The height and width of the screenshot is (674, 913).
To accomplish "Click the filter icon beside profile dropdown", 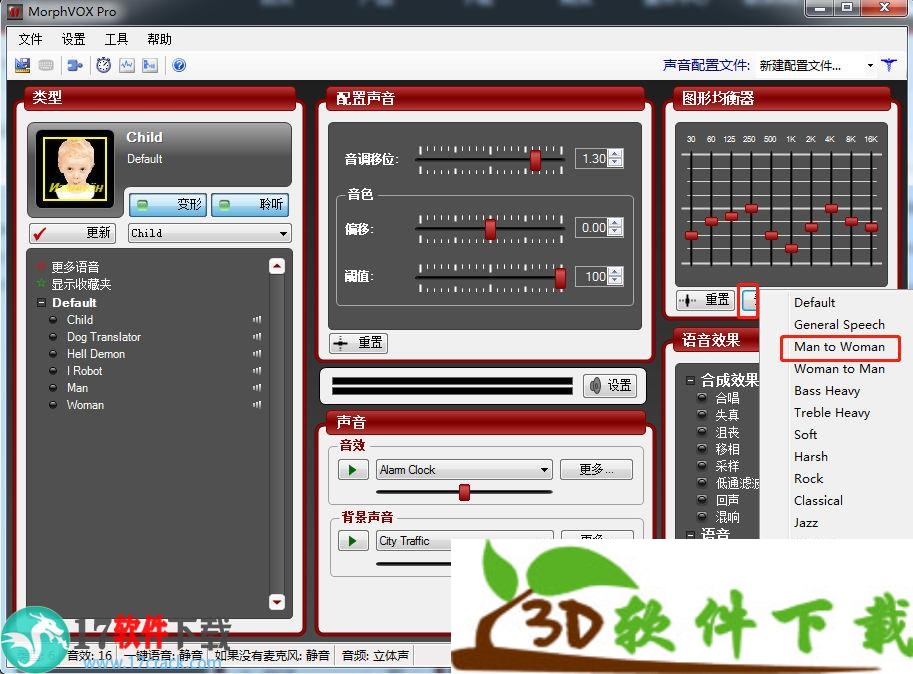I will (889, 65).
